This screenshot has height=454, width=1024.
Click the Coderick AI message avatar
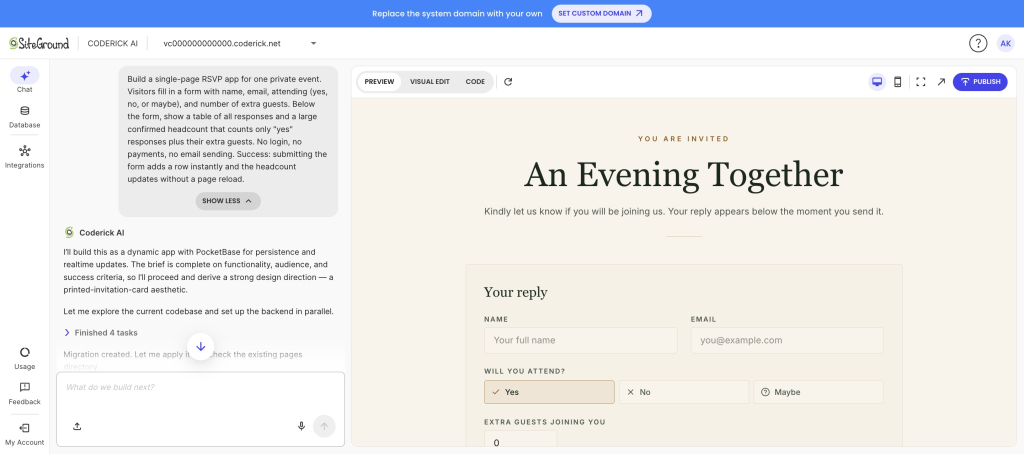[69, 232]
